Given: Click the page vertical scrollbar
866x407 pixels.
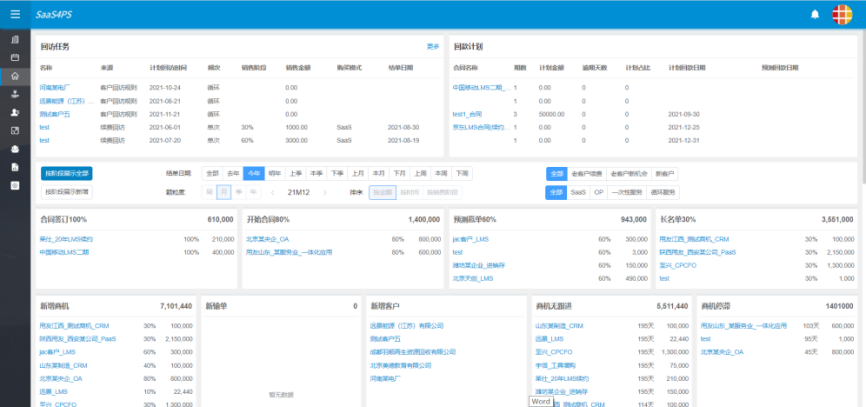Looking at the screenshot, I should pyautogui.click(x=863, y=108).
